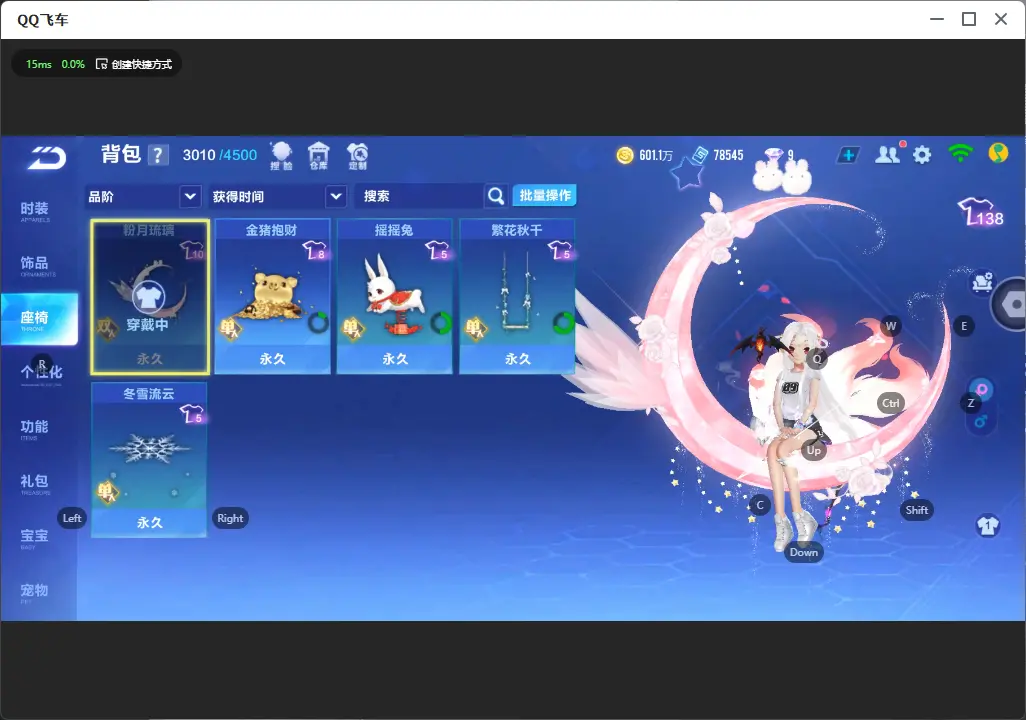Click the Left key hint button
The image size is (1026, 720).
coord(72,518)
